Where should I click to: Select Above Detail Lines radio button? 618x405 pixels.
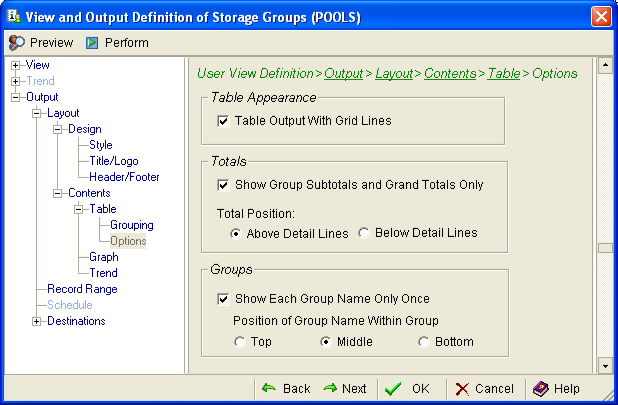point(236,234)
